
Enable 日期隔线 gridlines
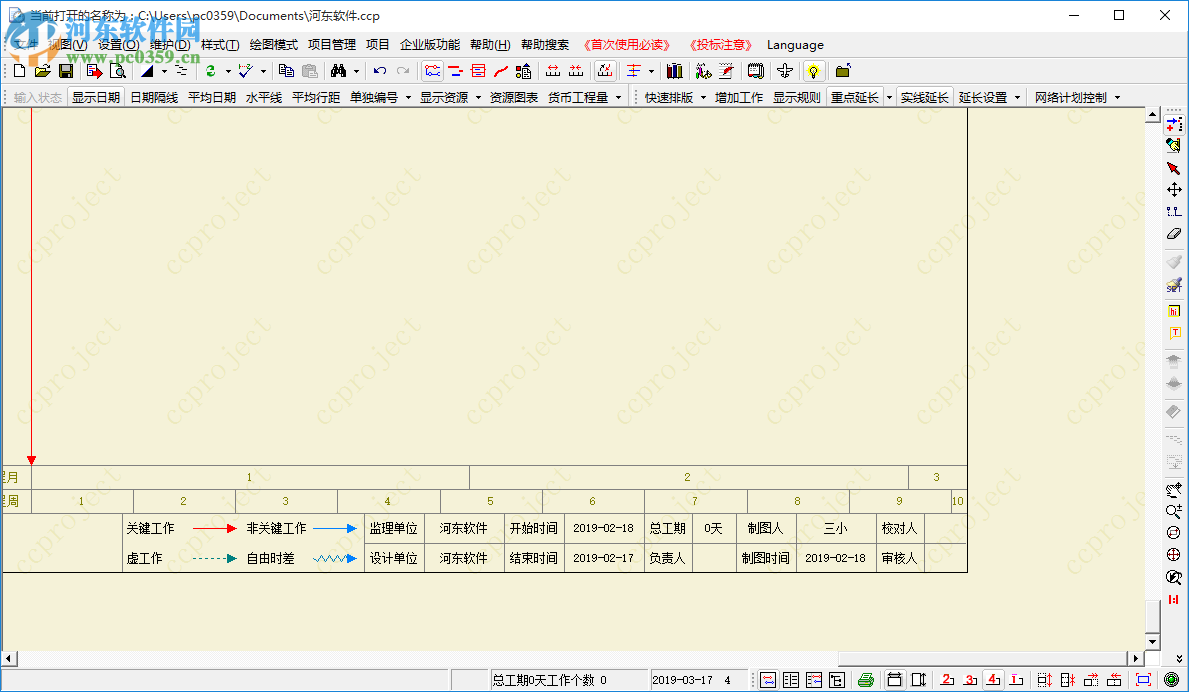154,97
